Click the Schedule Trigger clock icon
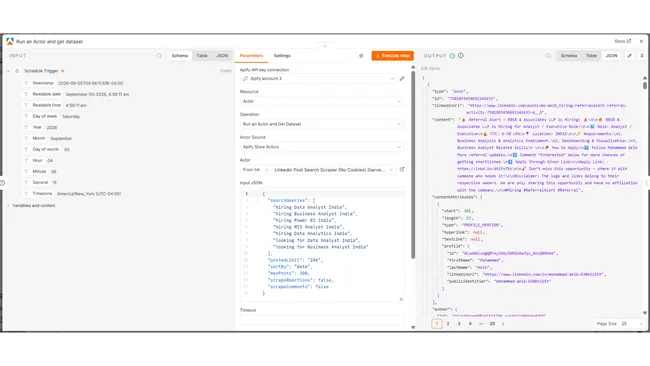The width and height of the screenshot is (650, 366). click(17, 71)
